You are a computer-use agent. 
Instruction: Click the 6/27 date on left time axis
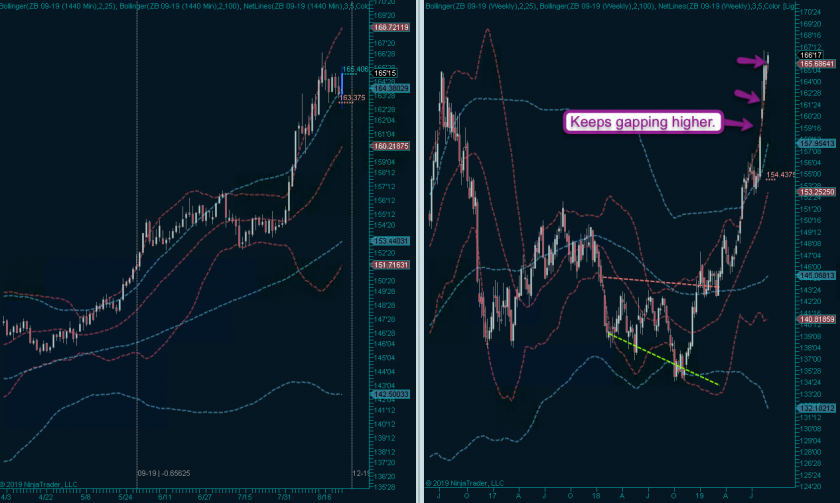click(204, 497)
